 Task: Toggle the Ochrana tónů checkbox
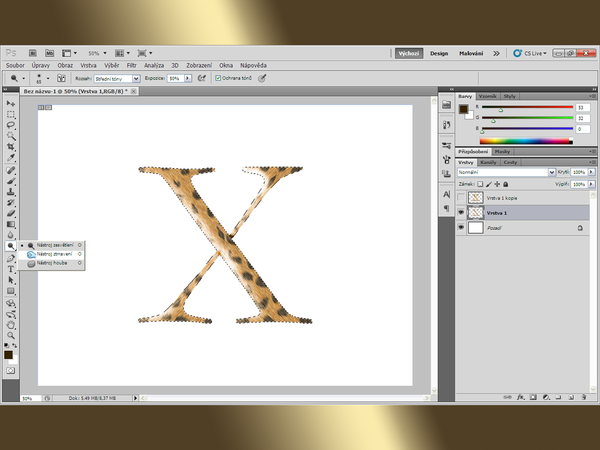click(218, 77)
